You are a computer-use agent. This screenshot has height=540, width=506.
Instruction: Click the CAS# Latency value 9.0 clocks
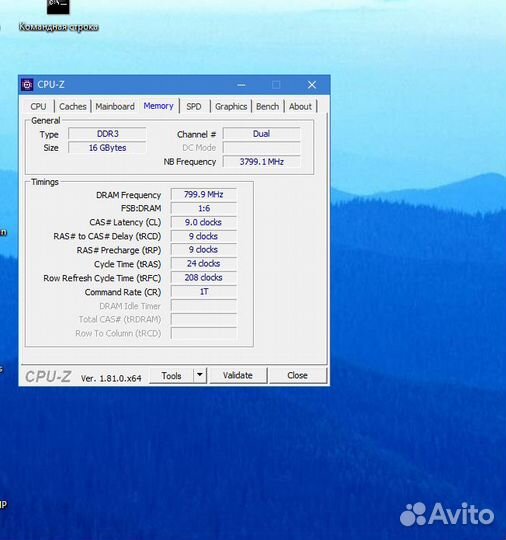204,222
